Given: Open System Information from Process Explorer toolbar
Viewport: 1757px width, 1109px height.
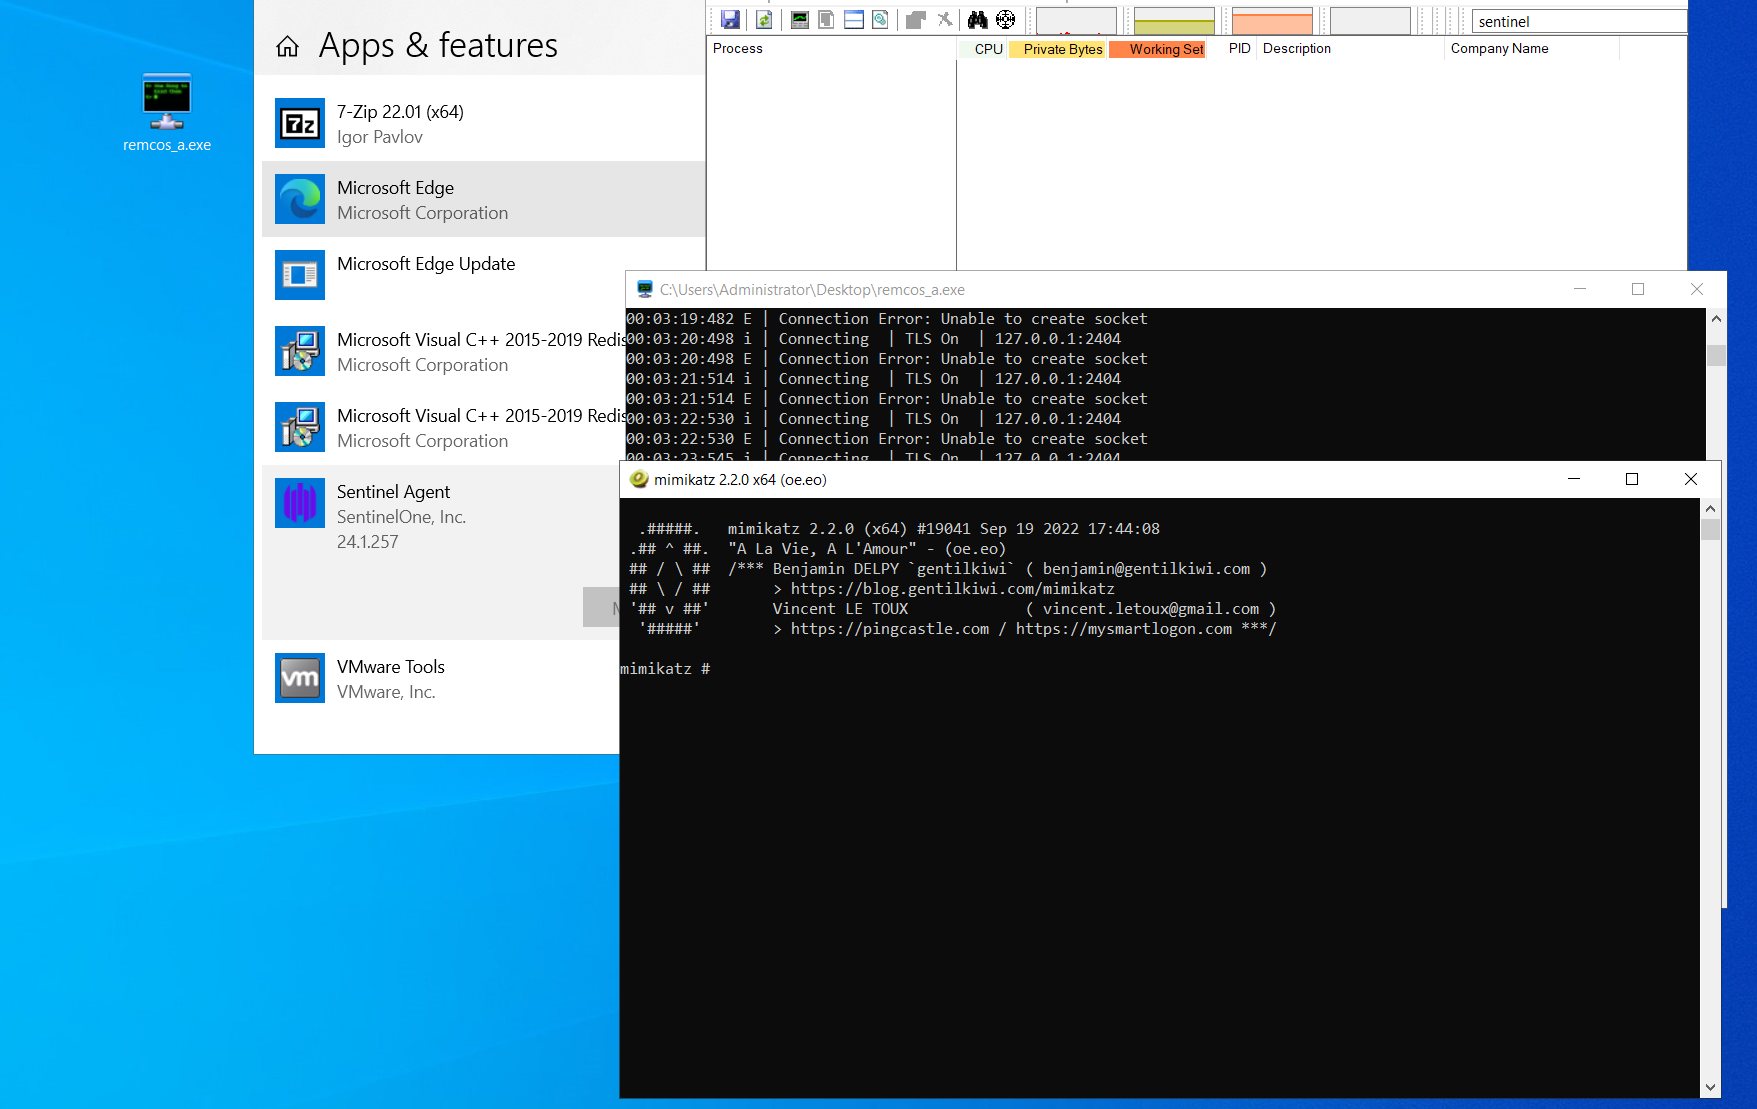Looking at the screenshot, I should 800,20.
